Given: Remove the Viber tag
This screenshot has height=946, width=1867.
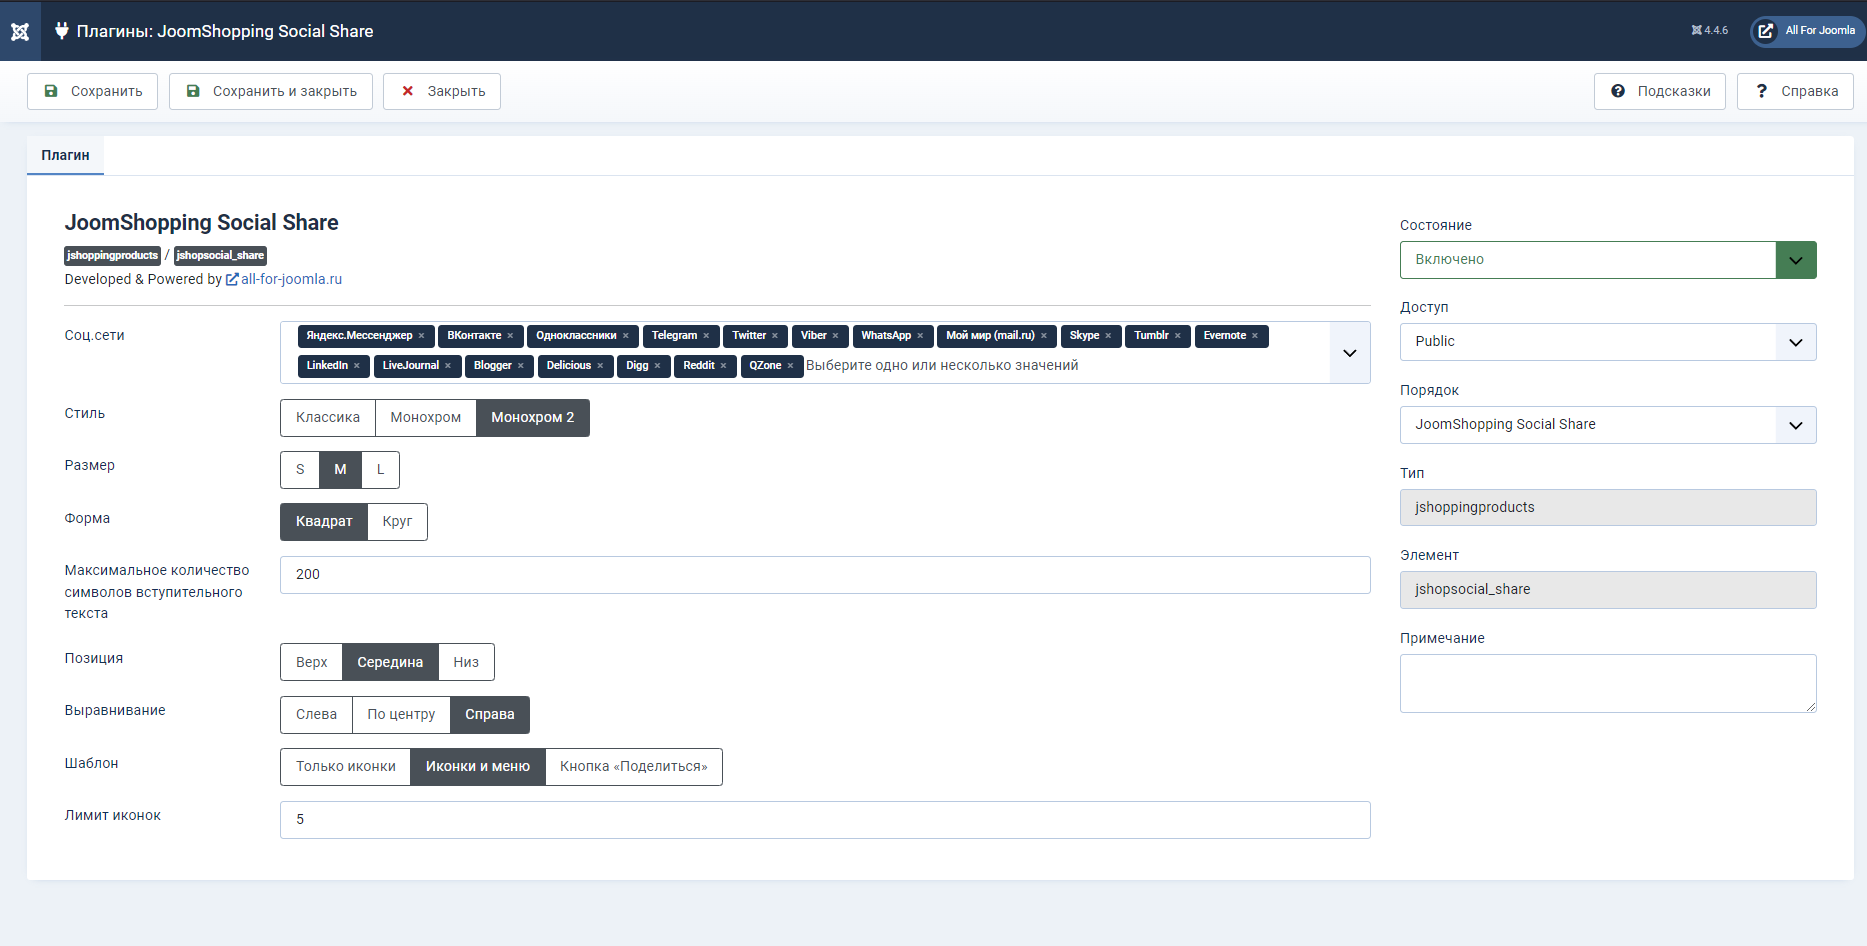Looking at the screenshot, I should pyautogui.click(x=835, y=336).
